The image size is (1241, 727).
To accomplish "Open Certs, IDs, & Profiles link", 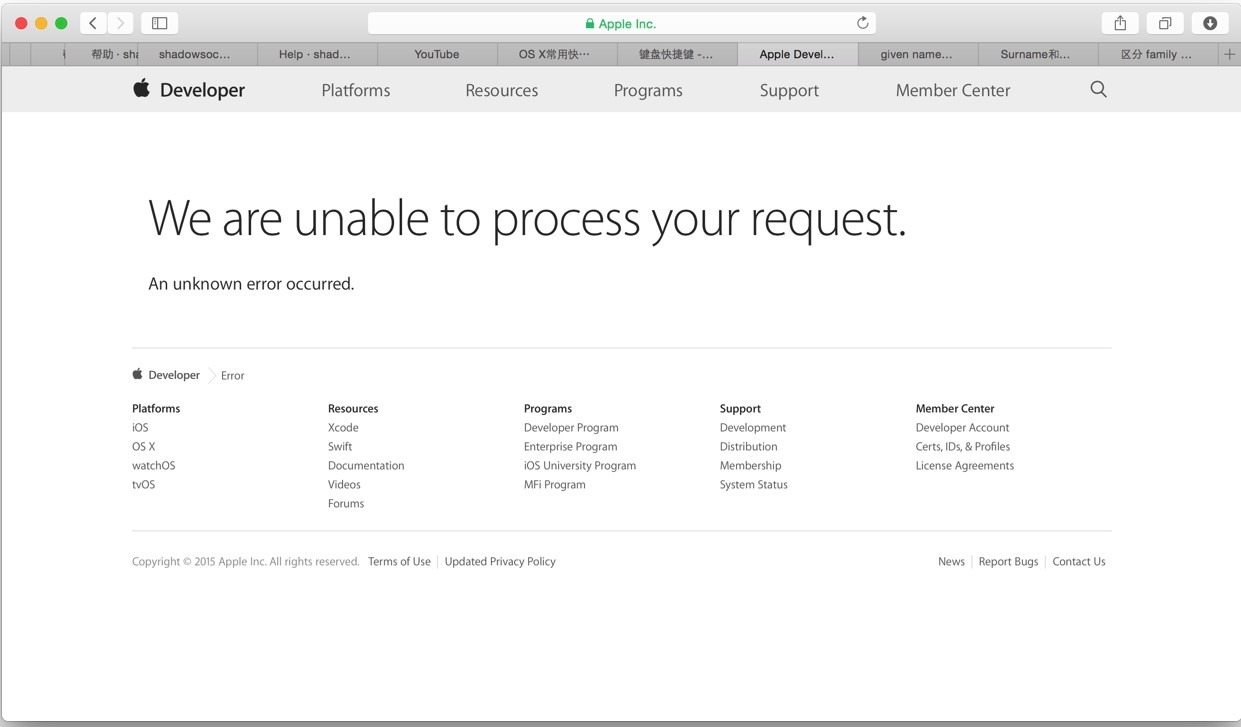I will point(963,447).
